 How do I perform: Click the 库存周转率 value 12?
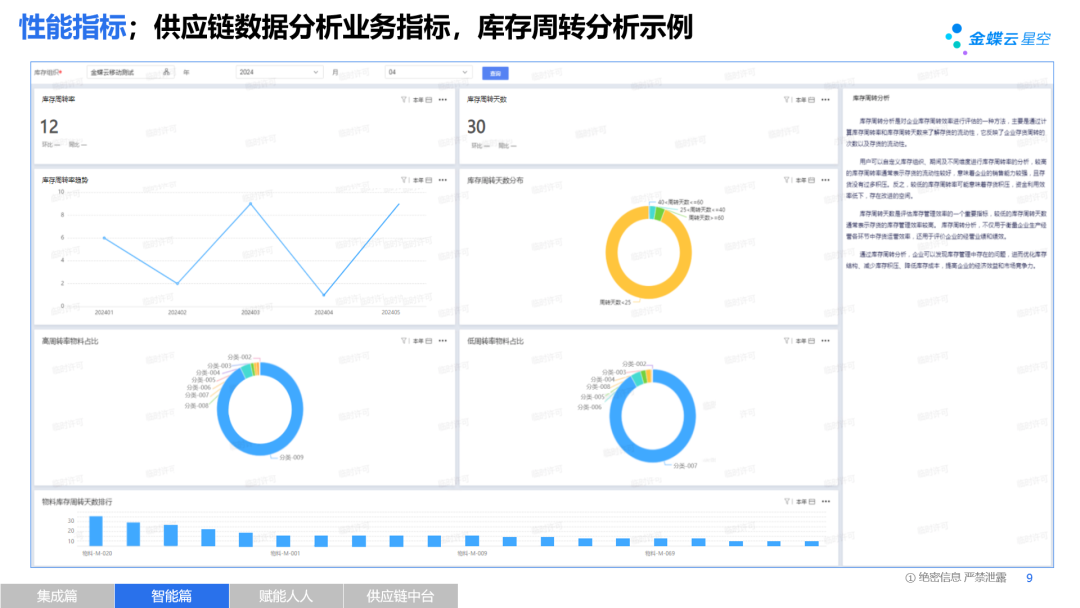click(x=49, y=127)
